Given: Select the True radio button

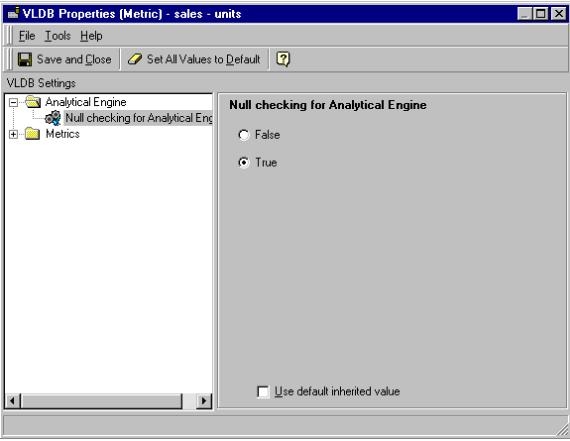Looking at the screenshot, I should [x=244, y=162].
